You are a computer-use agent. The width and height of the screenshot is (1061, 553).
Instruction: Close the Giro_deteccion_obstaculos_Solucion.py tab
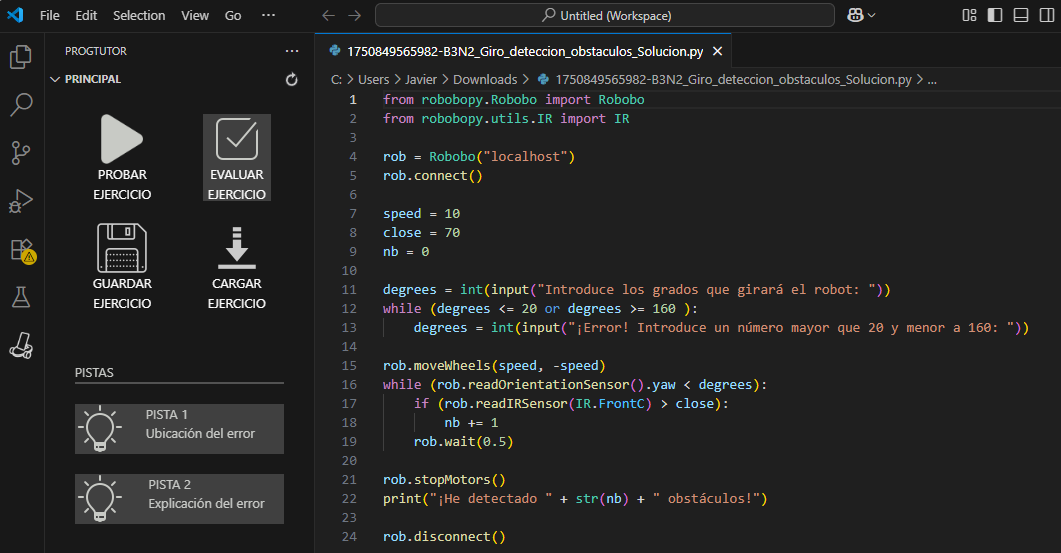(x=717, y=51)
